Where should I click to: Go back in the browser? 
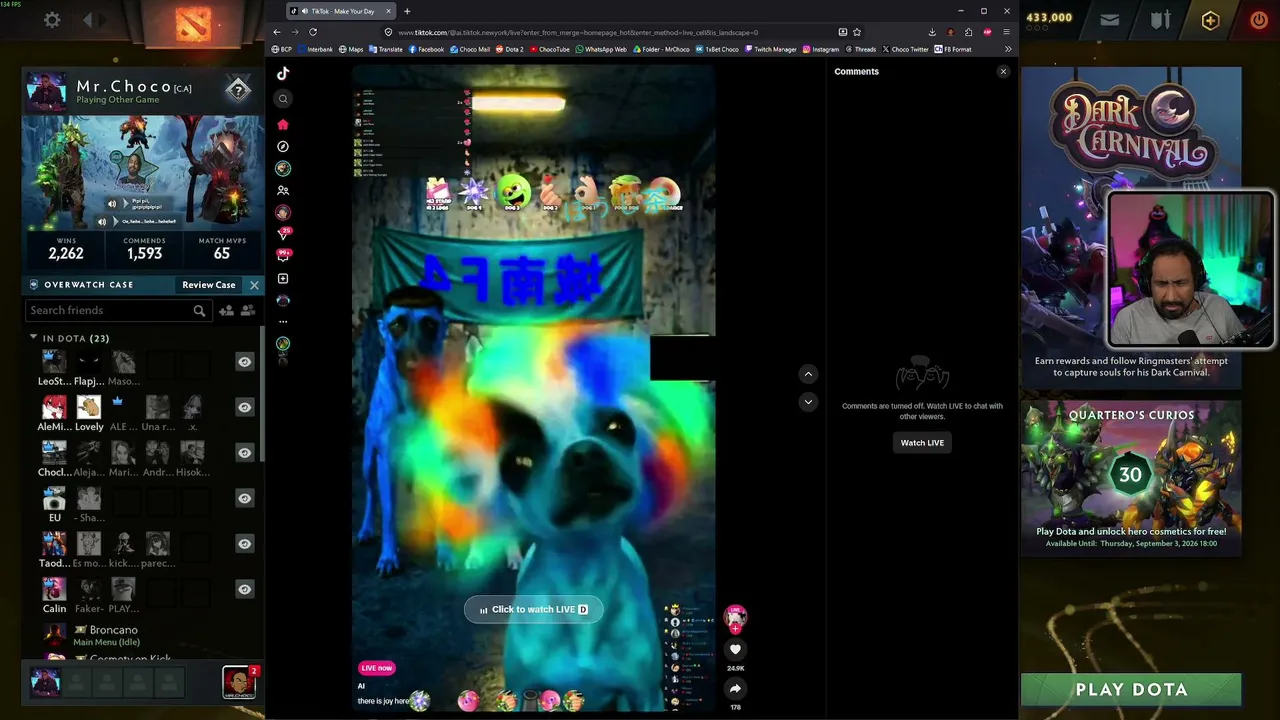[x=277, y=32]
